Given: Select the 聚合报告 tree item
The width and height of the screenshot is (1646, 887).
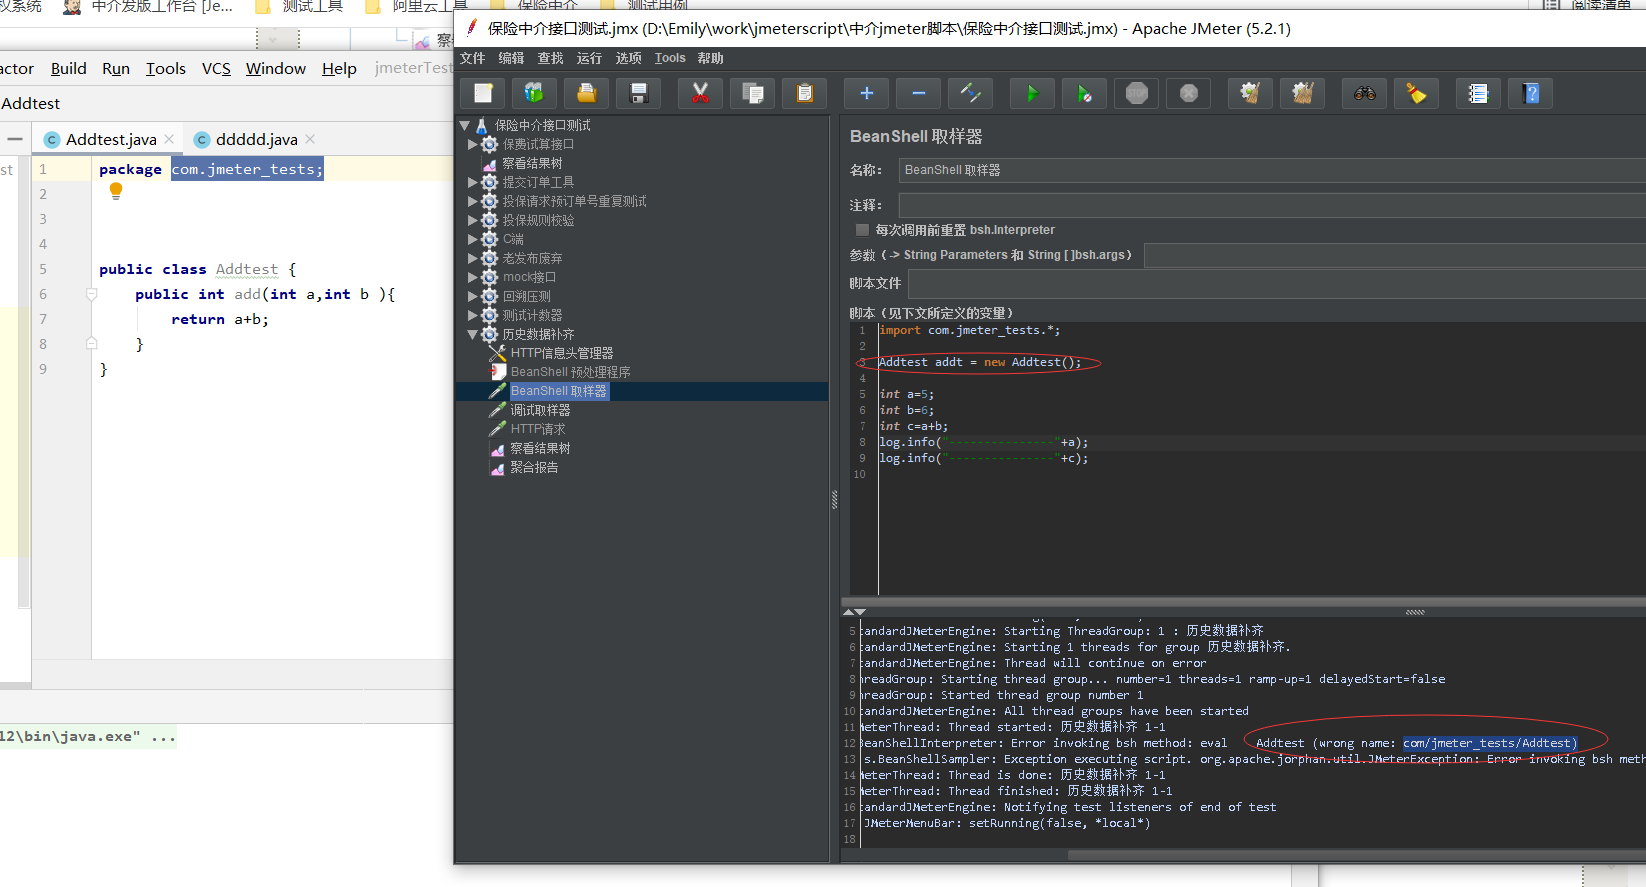Looking at the screenshot, I should (534, 467).
